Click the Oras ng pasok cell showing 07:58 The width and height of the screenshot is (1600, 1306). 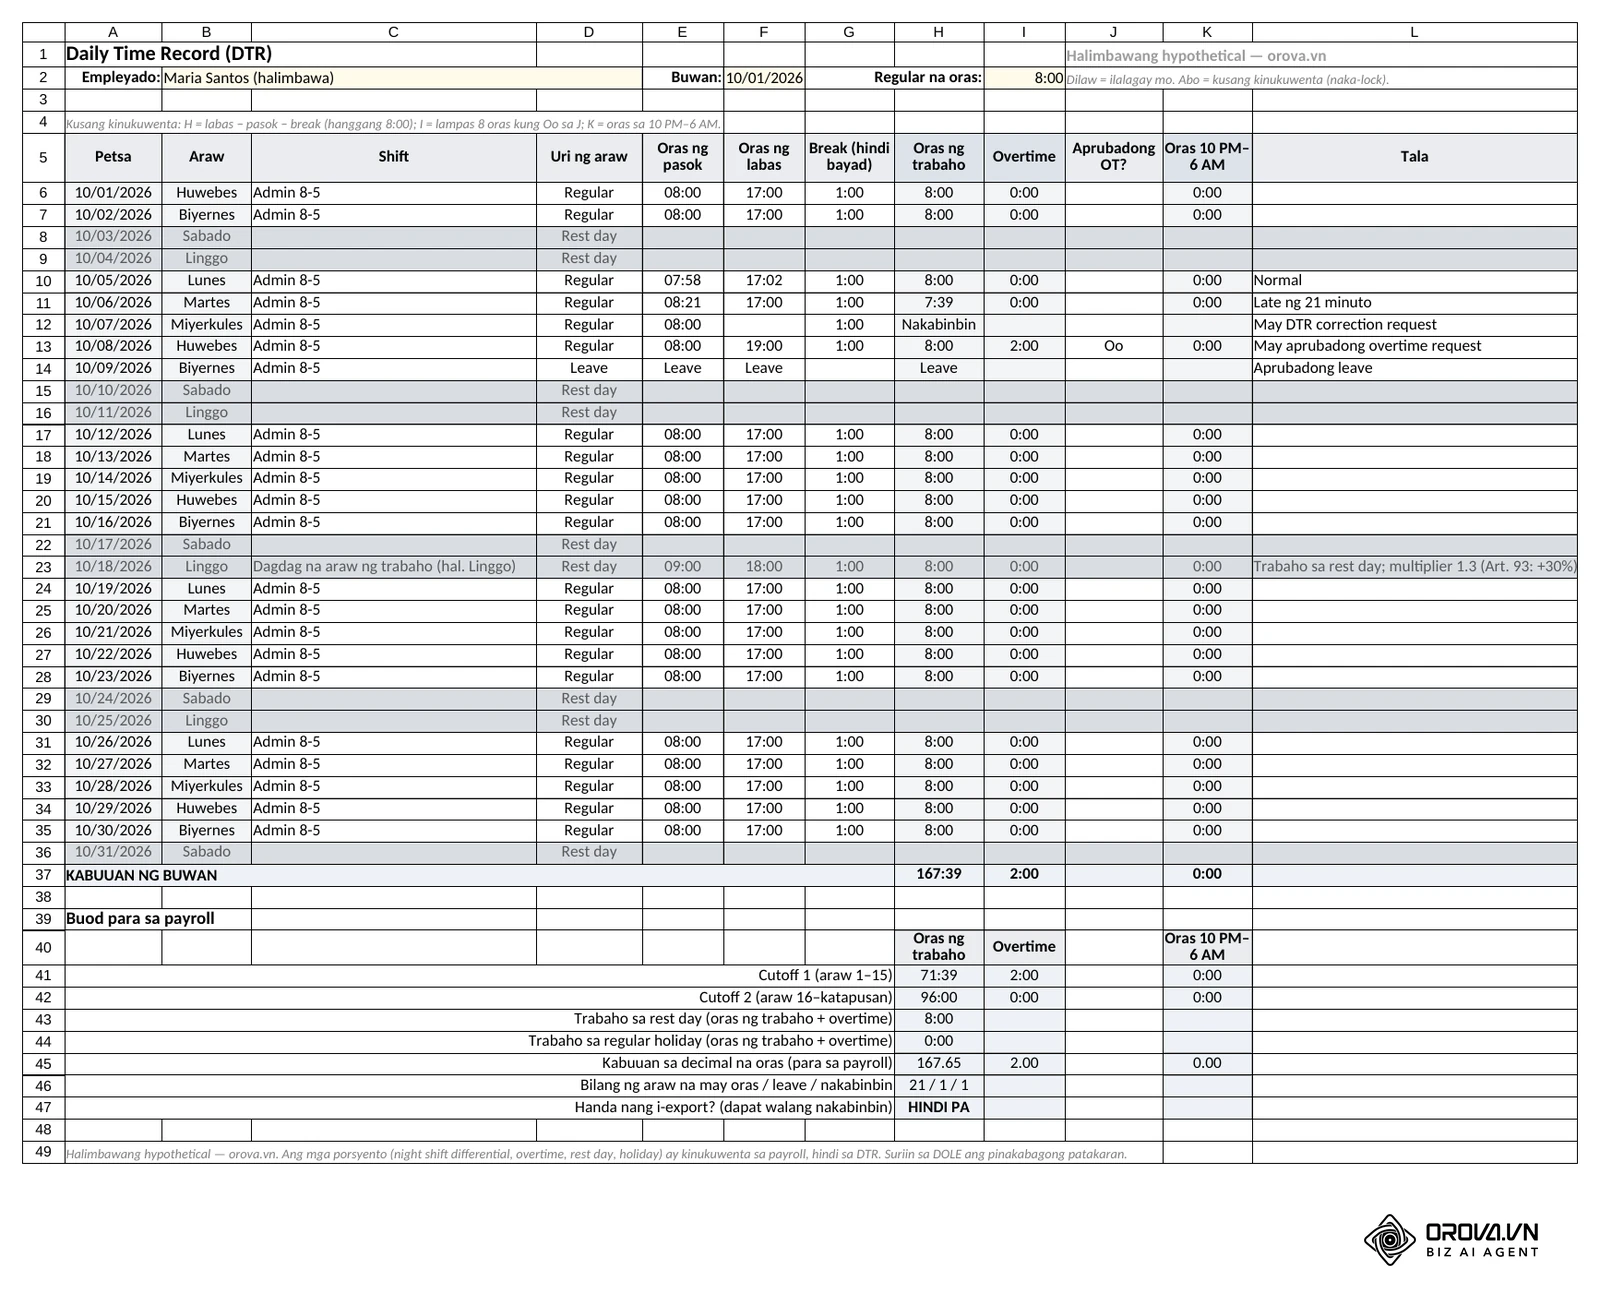click(x=682, y=281)
